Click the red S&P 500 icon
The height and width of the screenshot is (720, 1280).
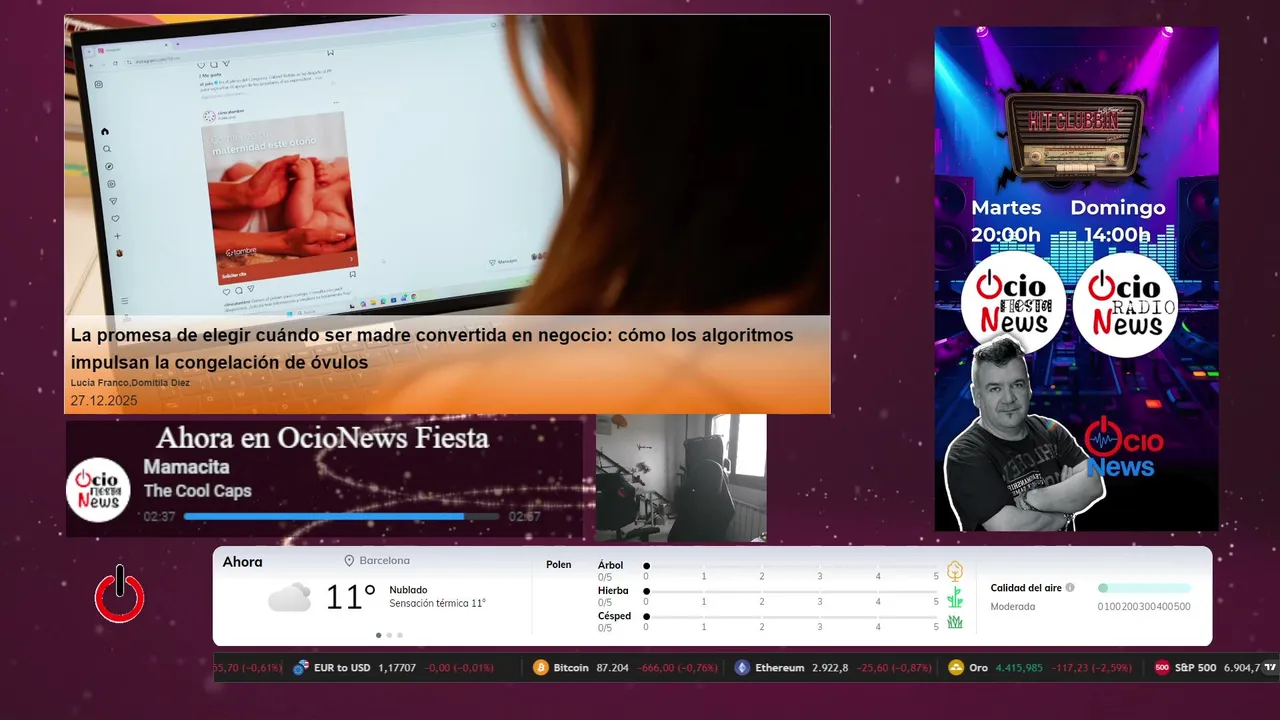(1162, 668)
